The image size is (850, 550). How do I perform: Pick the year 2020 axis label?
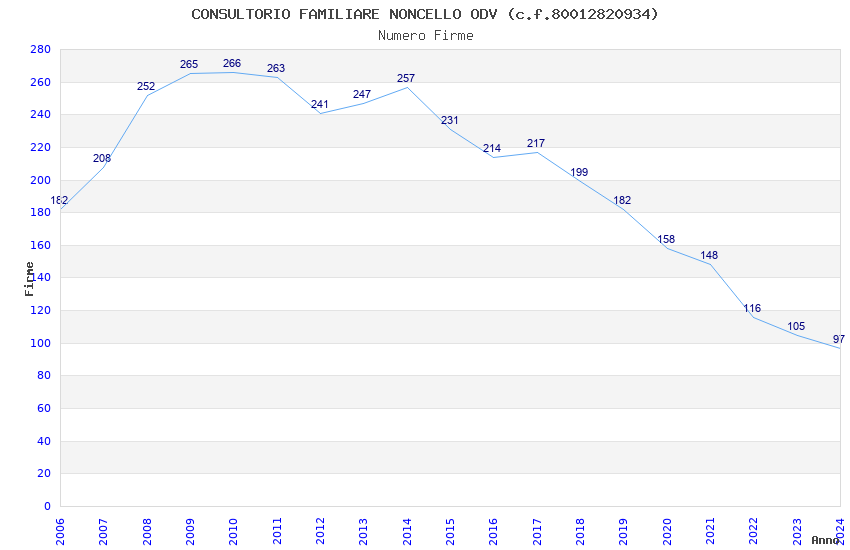(x=667, y=531)
